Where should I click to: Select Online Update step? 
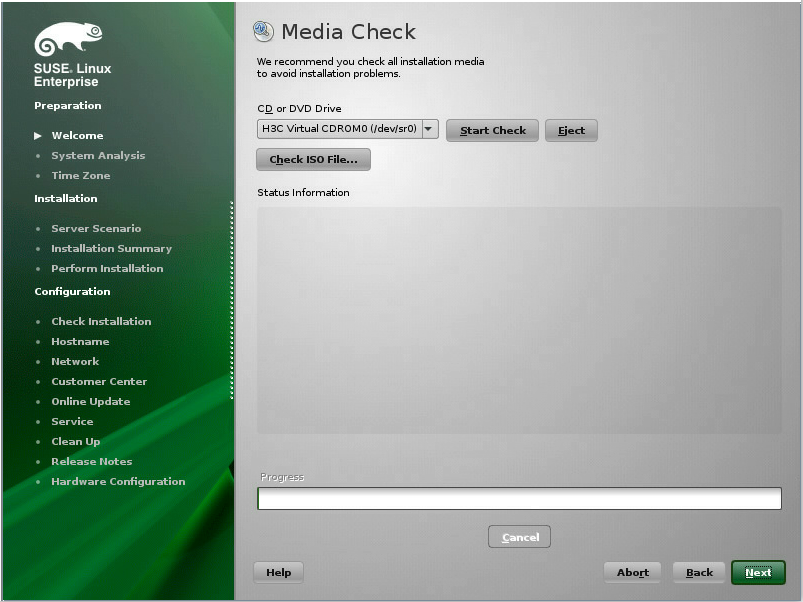click(91, 402)
